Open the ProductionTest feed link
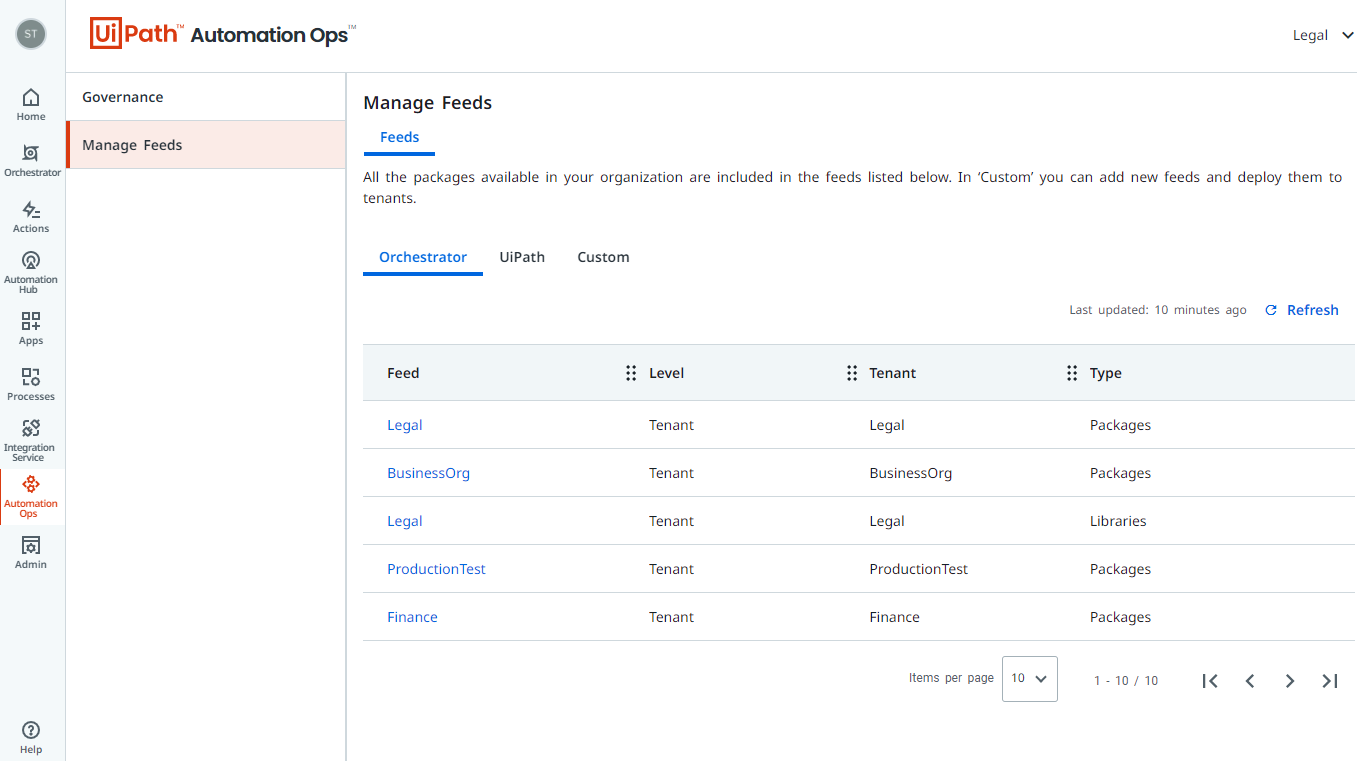Viewport: 1357px width, 761px height. point(436,569)
